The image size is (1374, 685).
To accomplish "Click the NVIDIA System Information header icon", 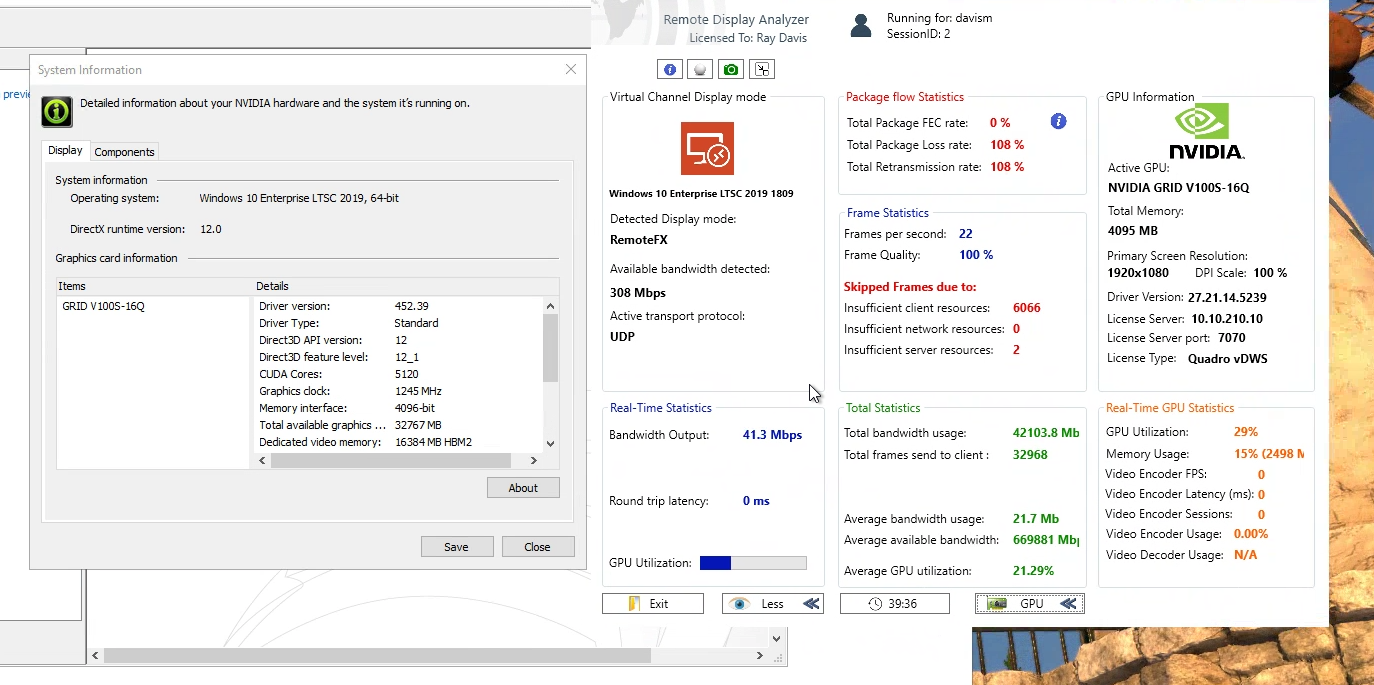I will tap(56, 110).
